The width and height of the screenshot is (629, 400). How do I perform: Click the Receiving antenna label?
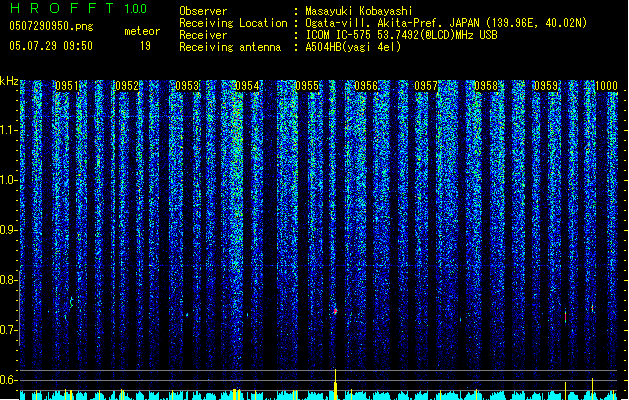pos(230,47)
